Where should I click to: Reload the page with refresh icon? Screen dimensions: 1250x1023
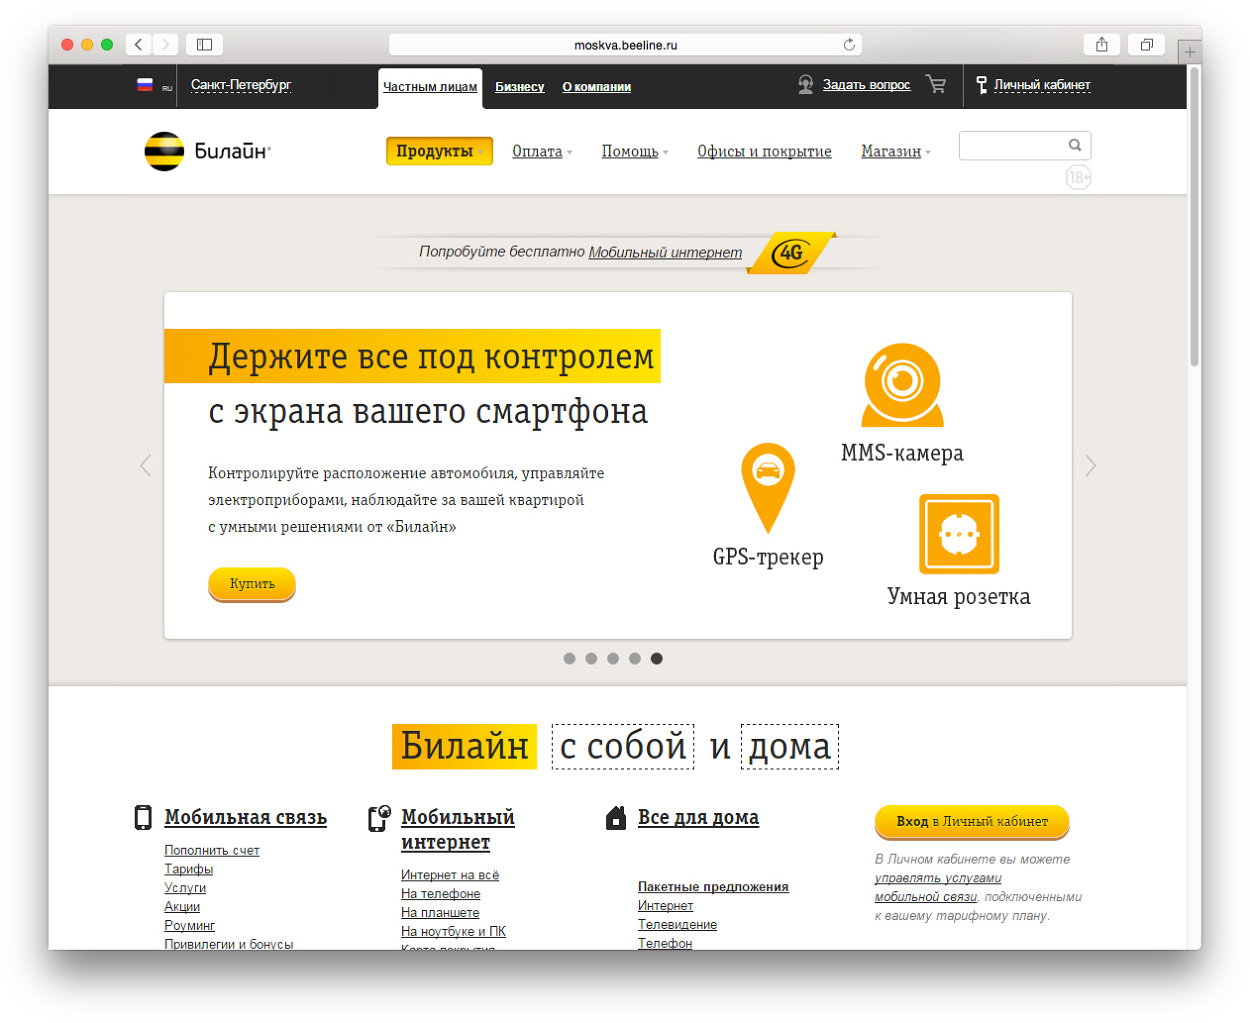pos(849,45)
